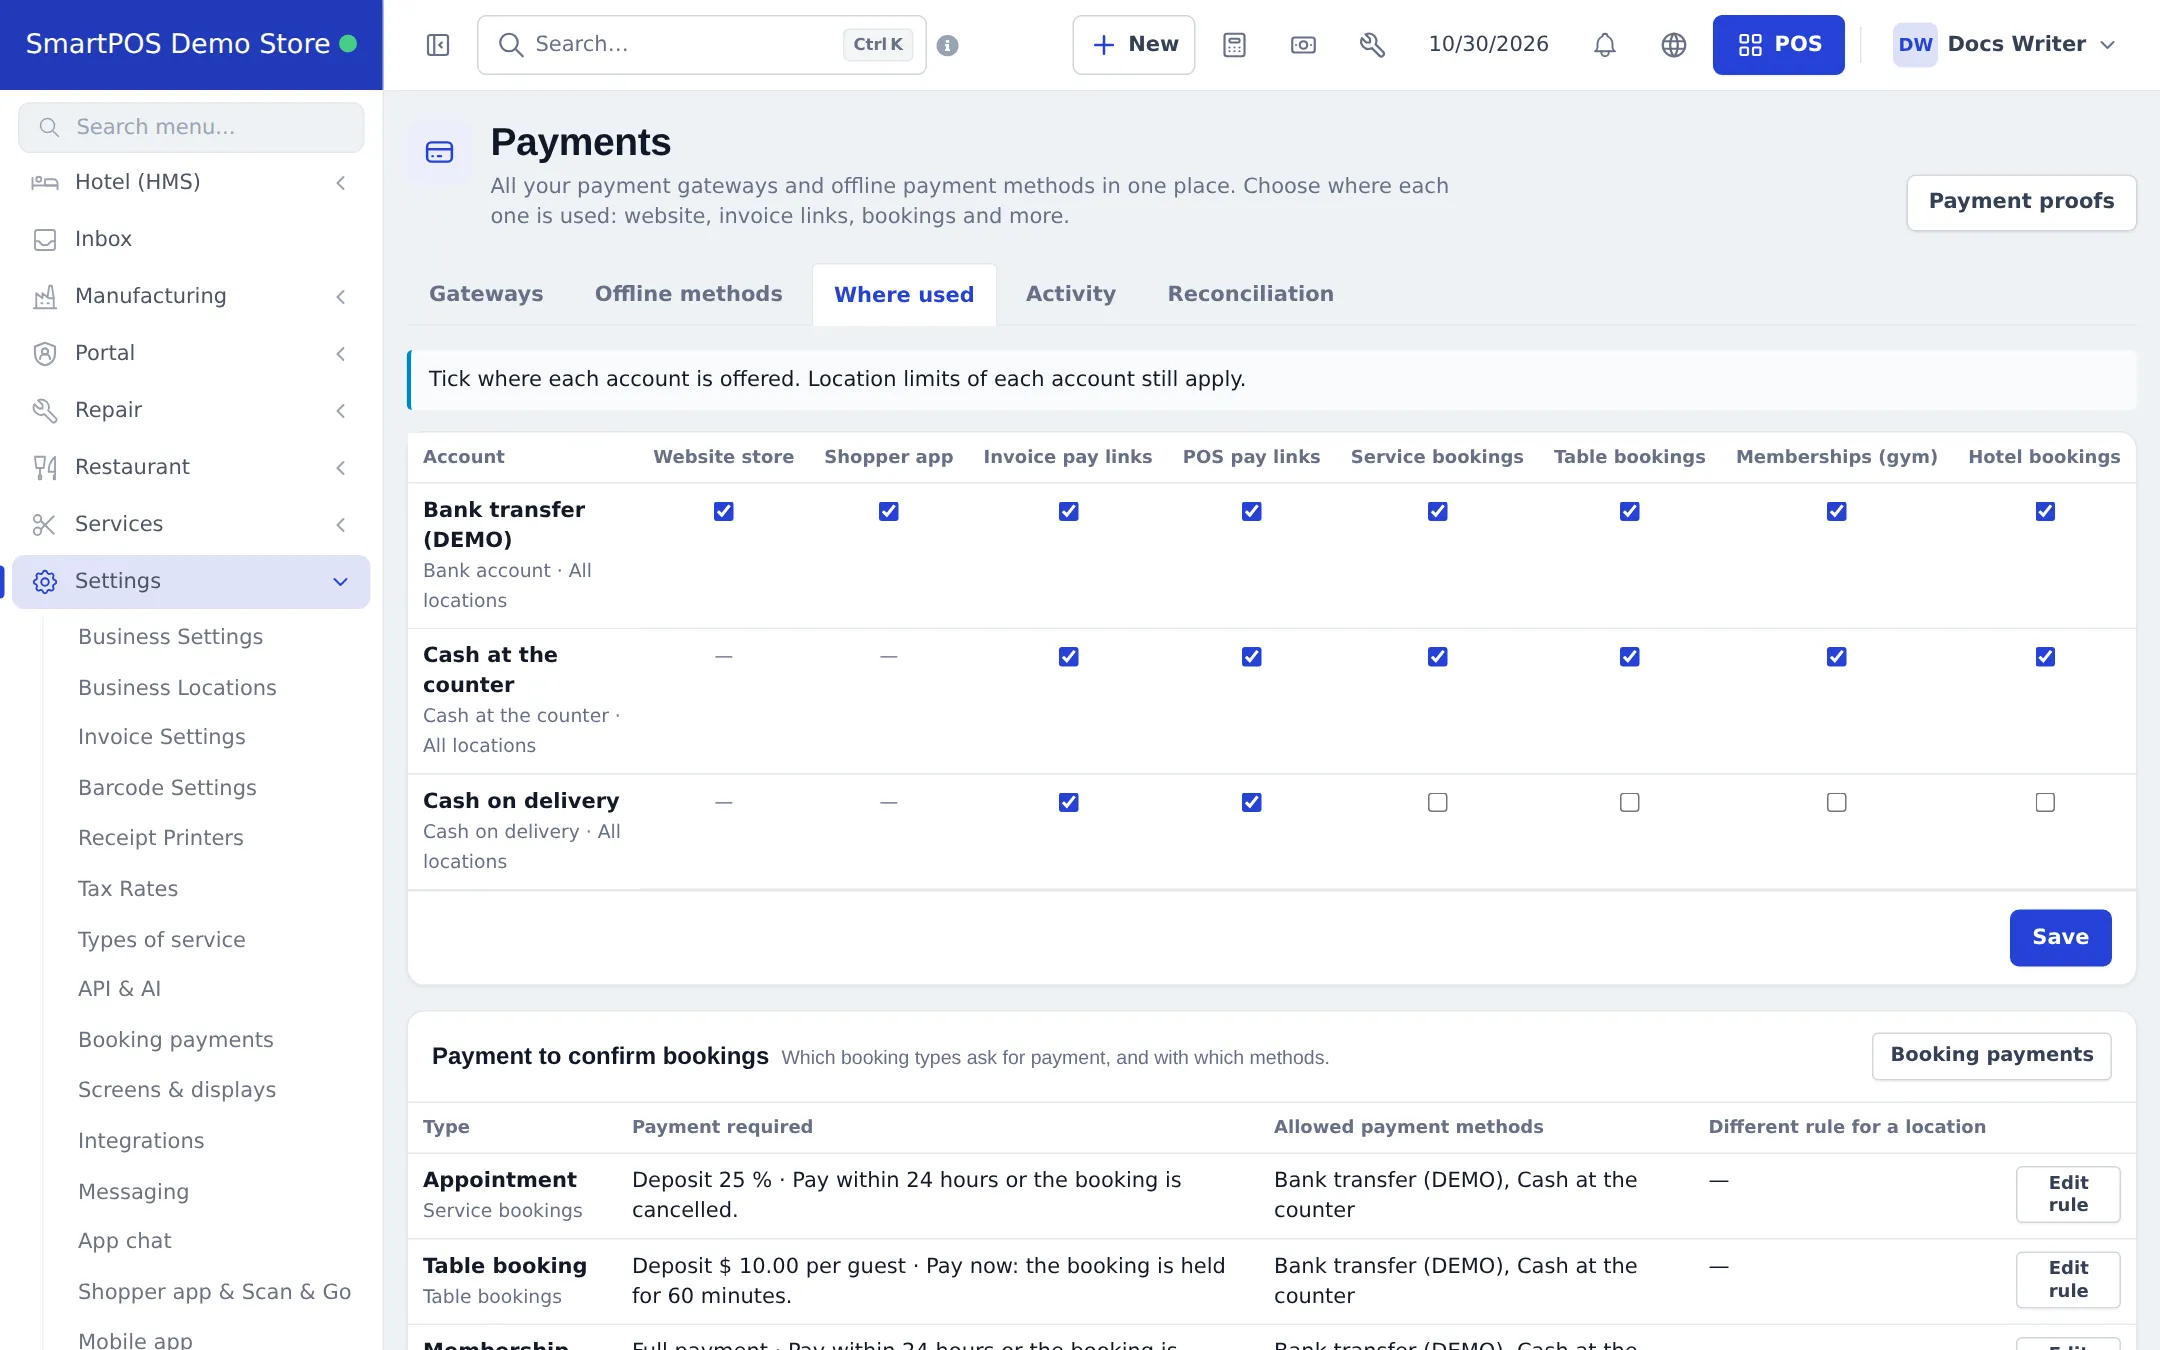This screenshot has width=2160, height=1350.
Task: Switch to the Offline methods tab
Action: coord(688,294)
